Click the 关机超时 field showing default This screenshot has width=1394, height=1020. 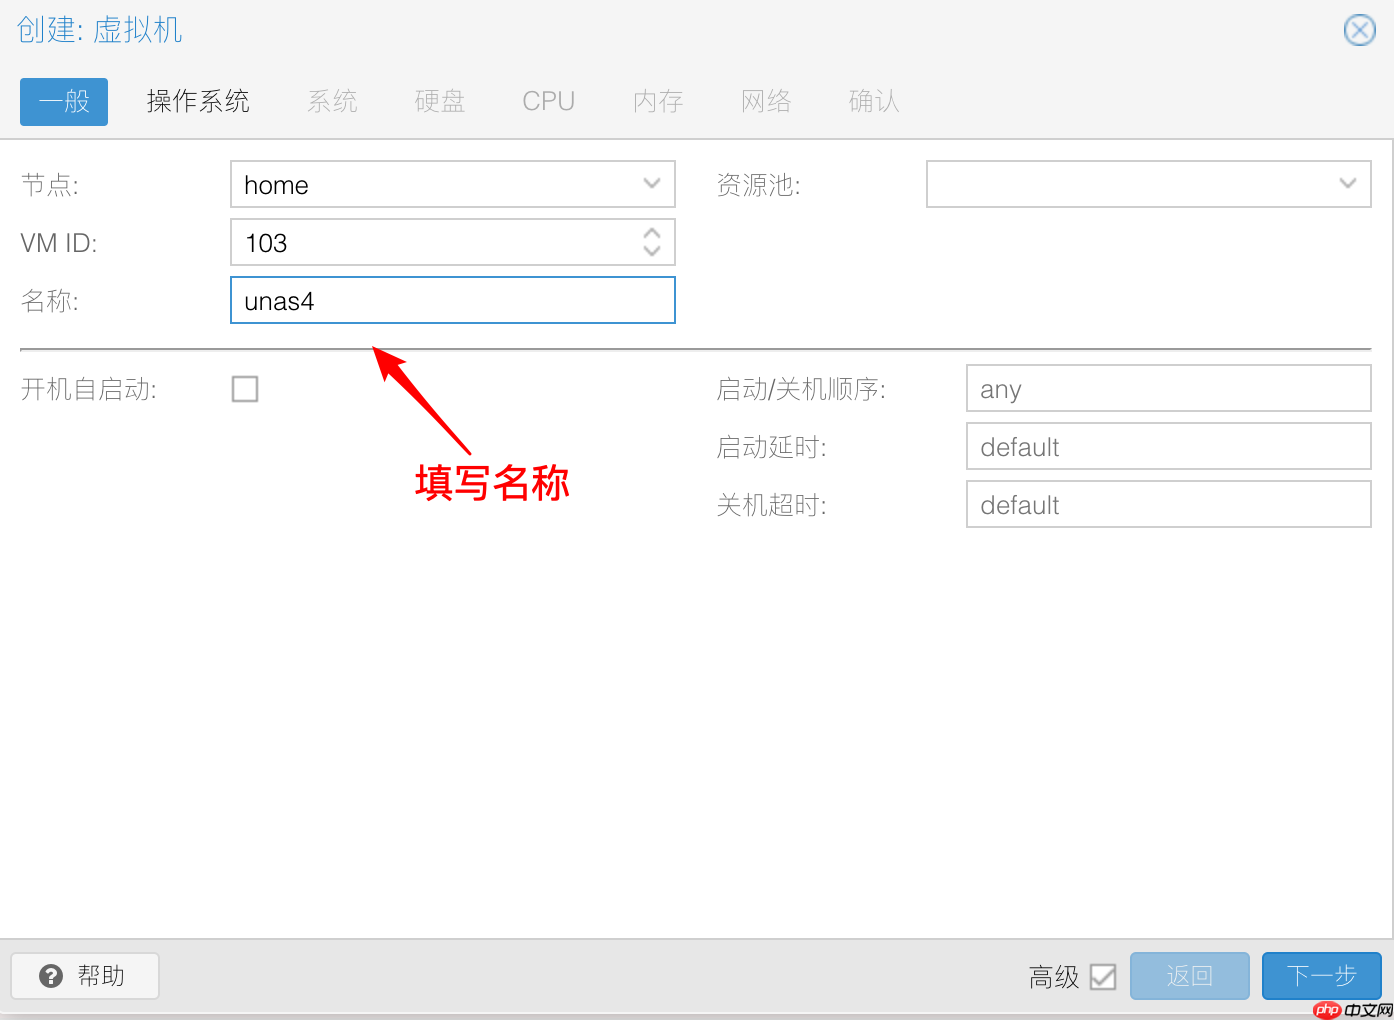click(1167, 504)
